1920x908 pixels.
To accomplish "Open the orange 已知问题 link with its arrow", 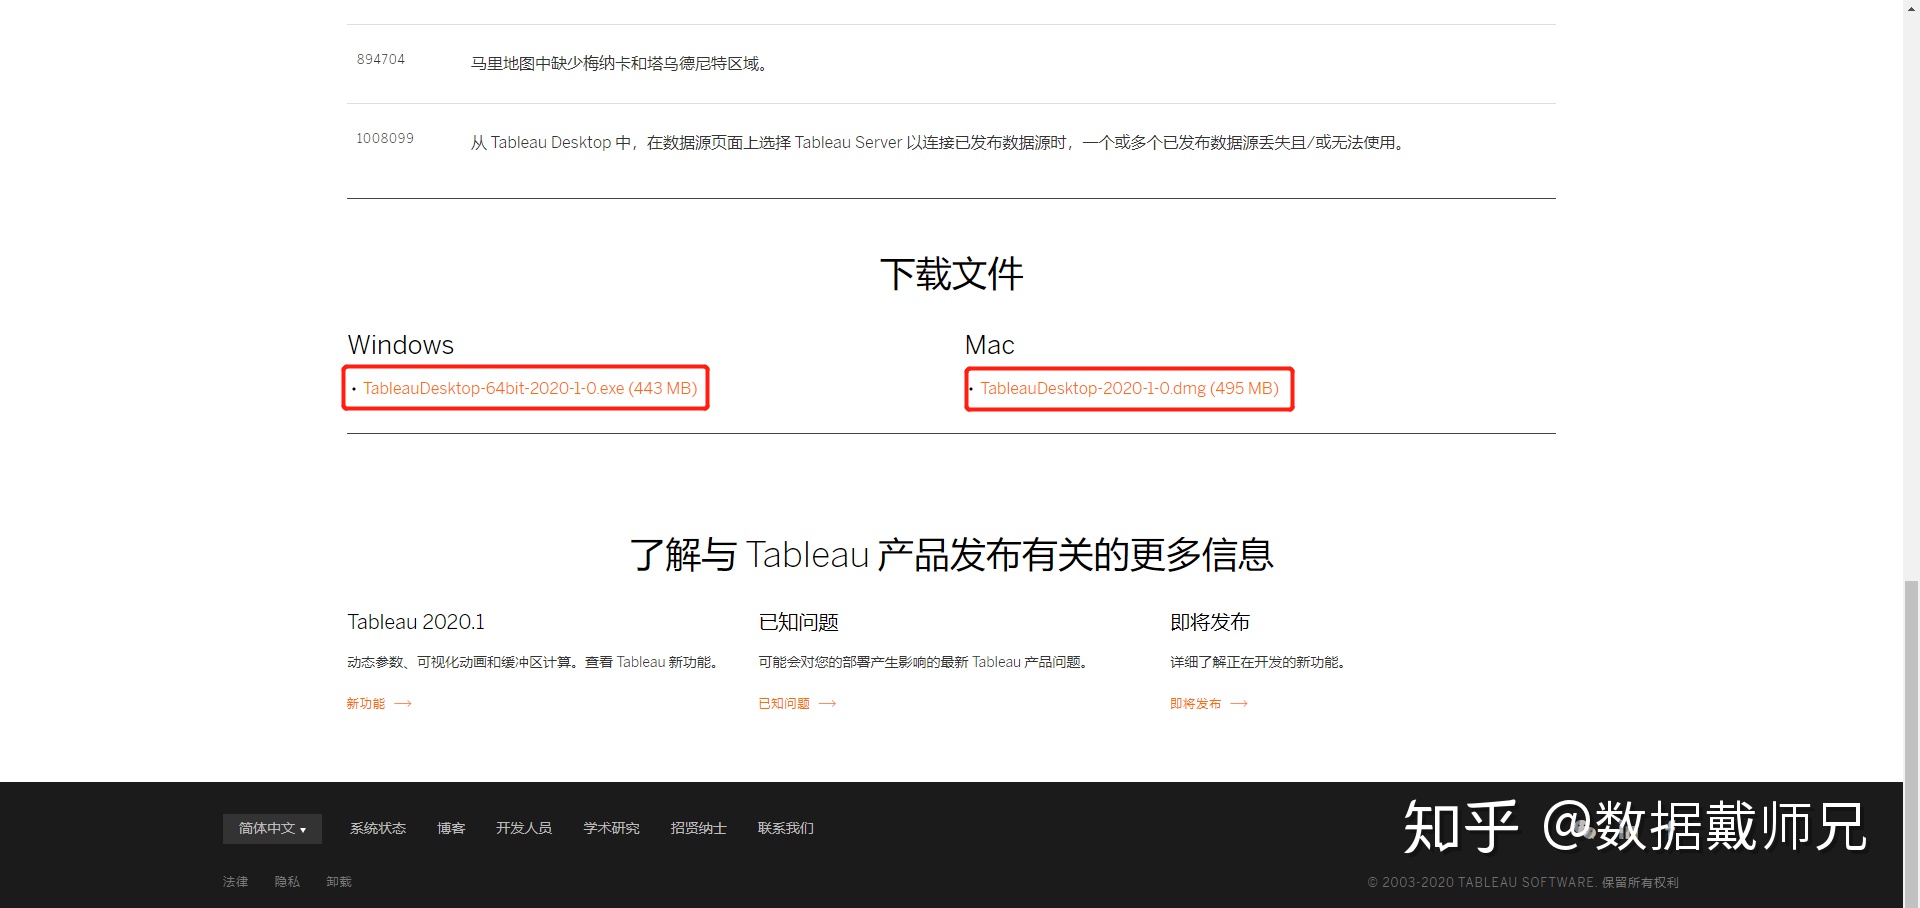I will (x=797, y=704).
